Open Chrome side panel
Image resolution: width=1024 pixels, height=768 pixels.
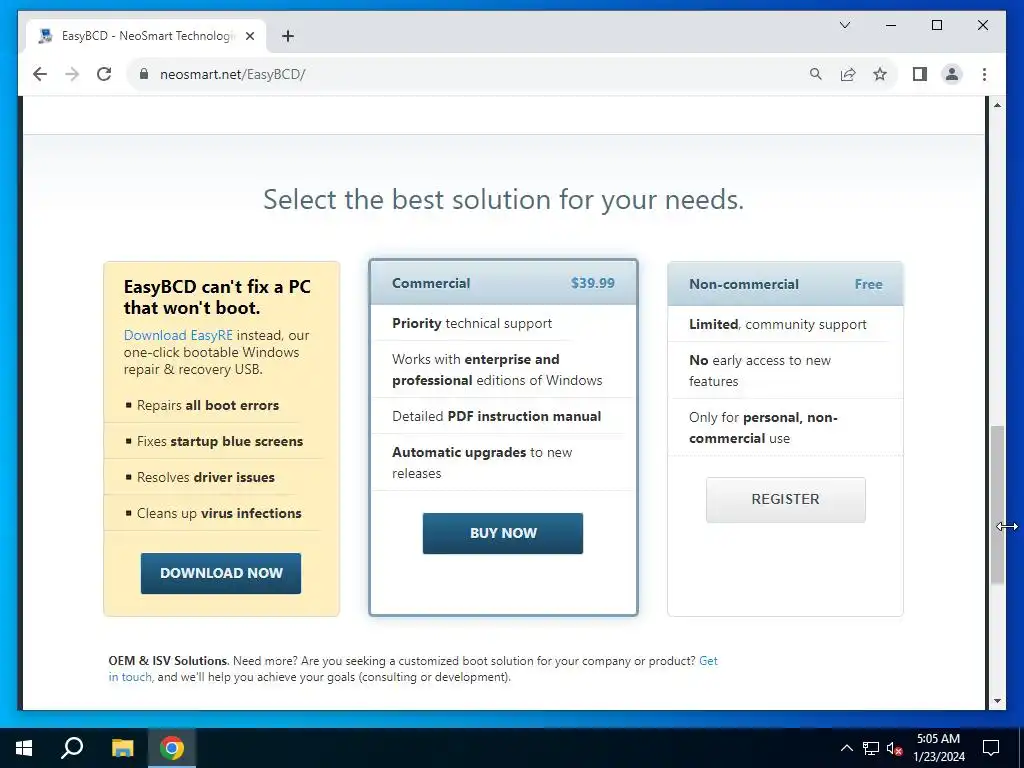point(920,74)
